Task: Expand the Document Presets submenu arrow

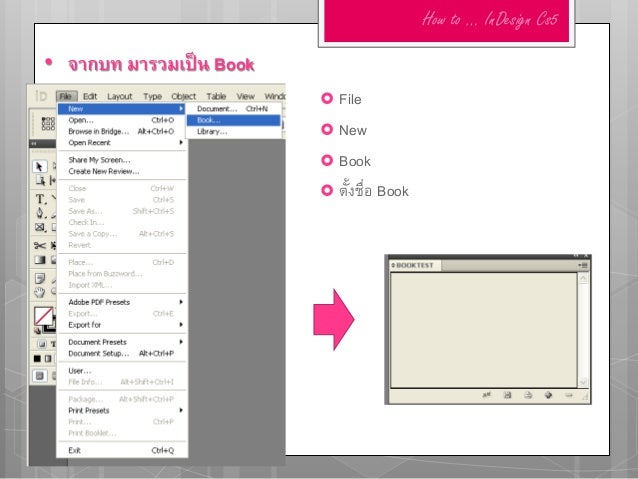Action: click(x=181, y=342)
